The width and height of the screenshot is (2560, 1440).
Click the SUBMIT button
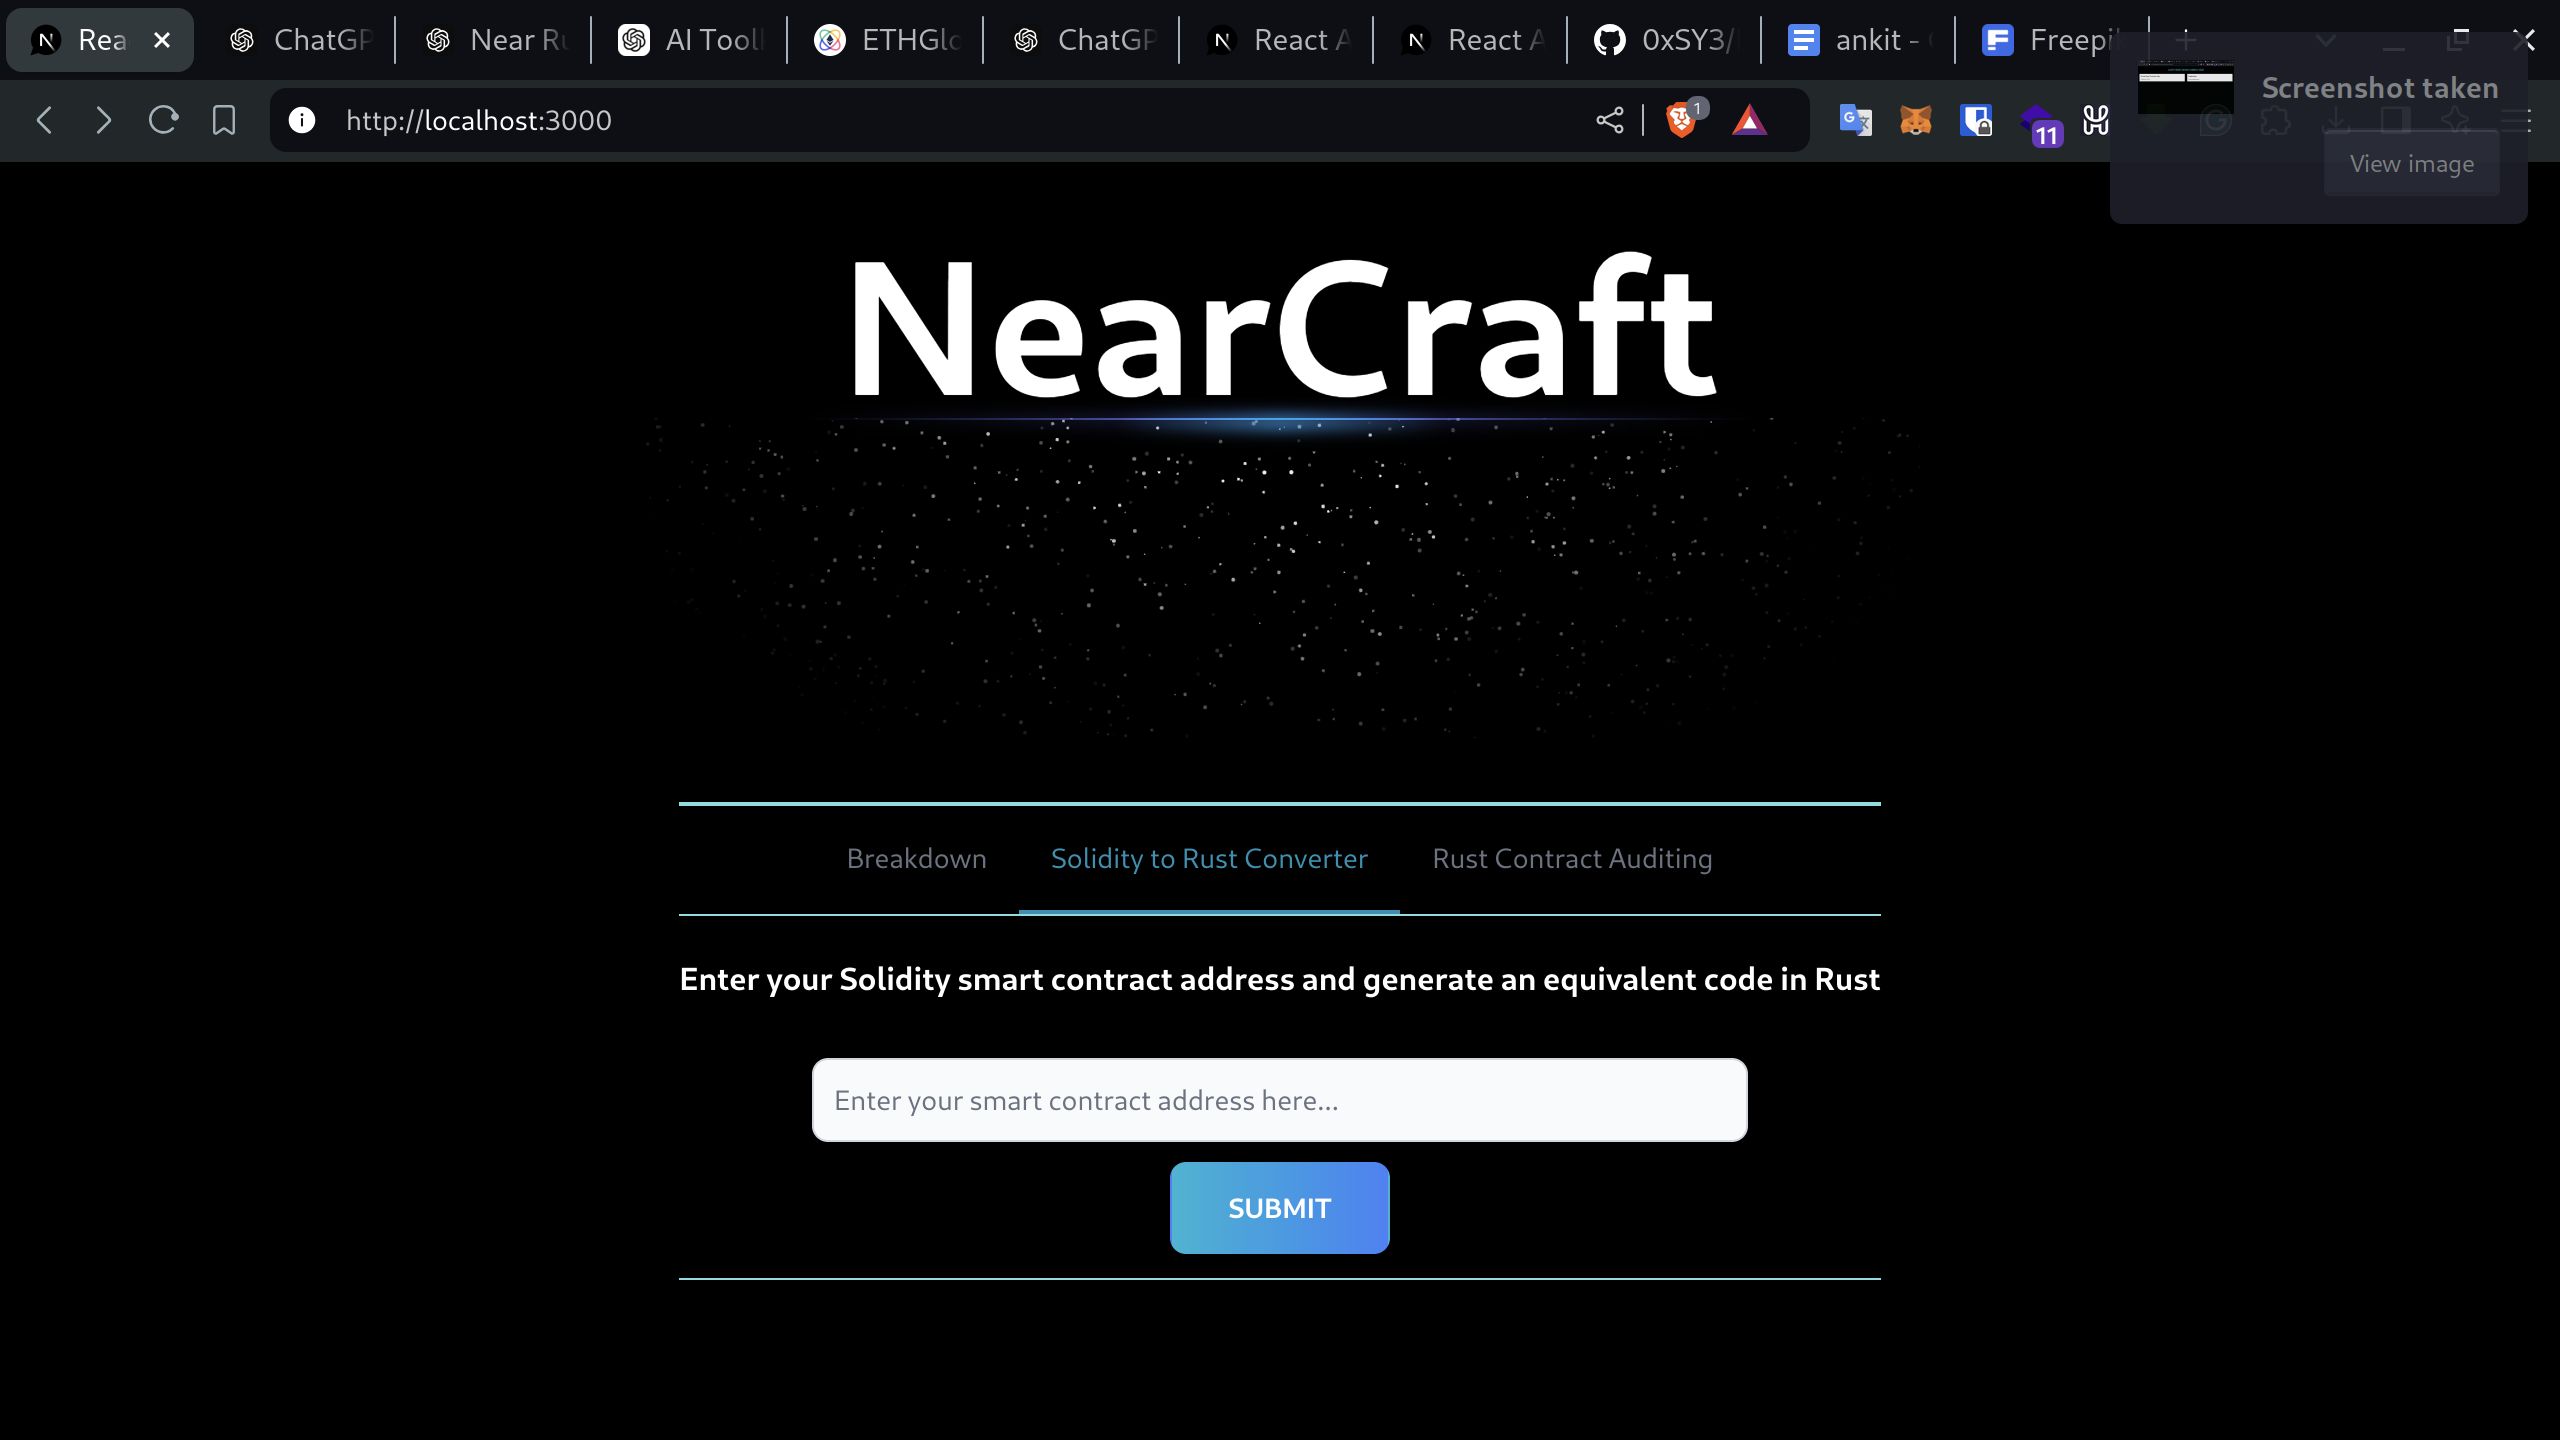pyautogui.click(x=1280, y=1208)
